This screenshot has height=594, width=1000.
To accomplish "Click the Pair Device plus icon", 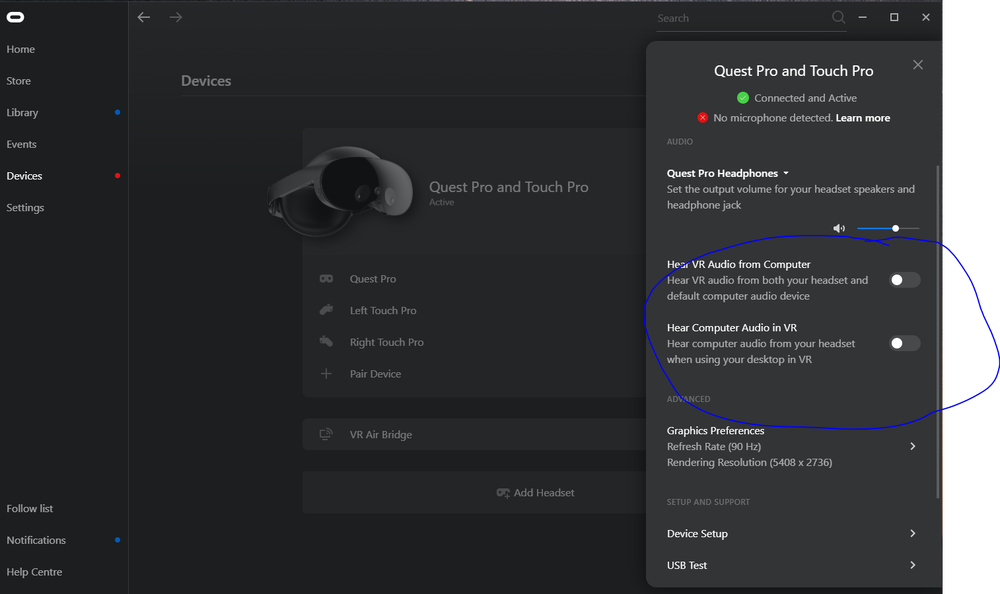I will 326,374.
